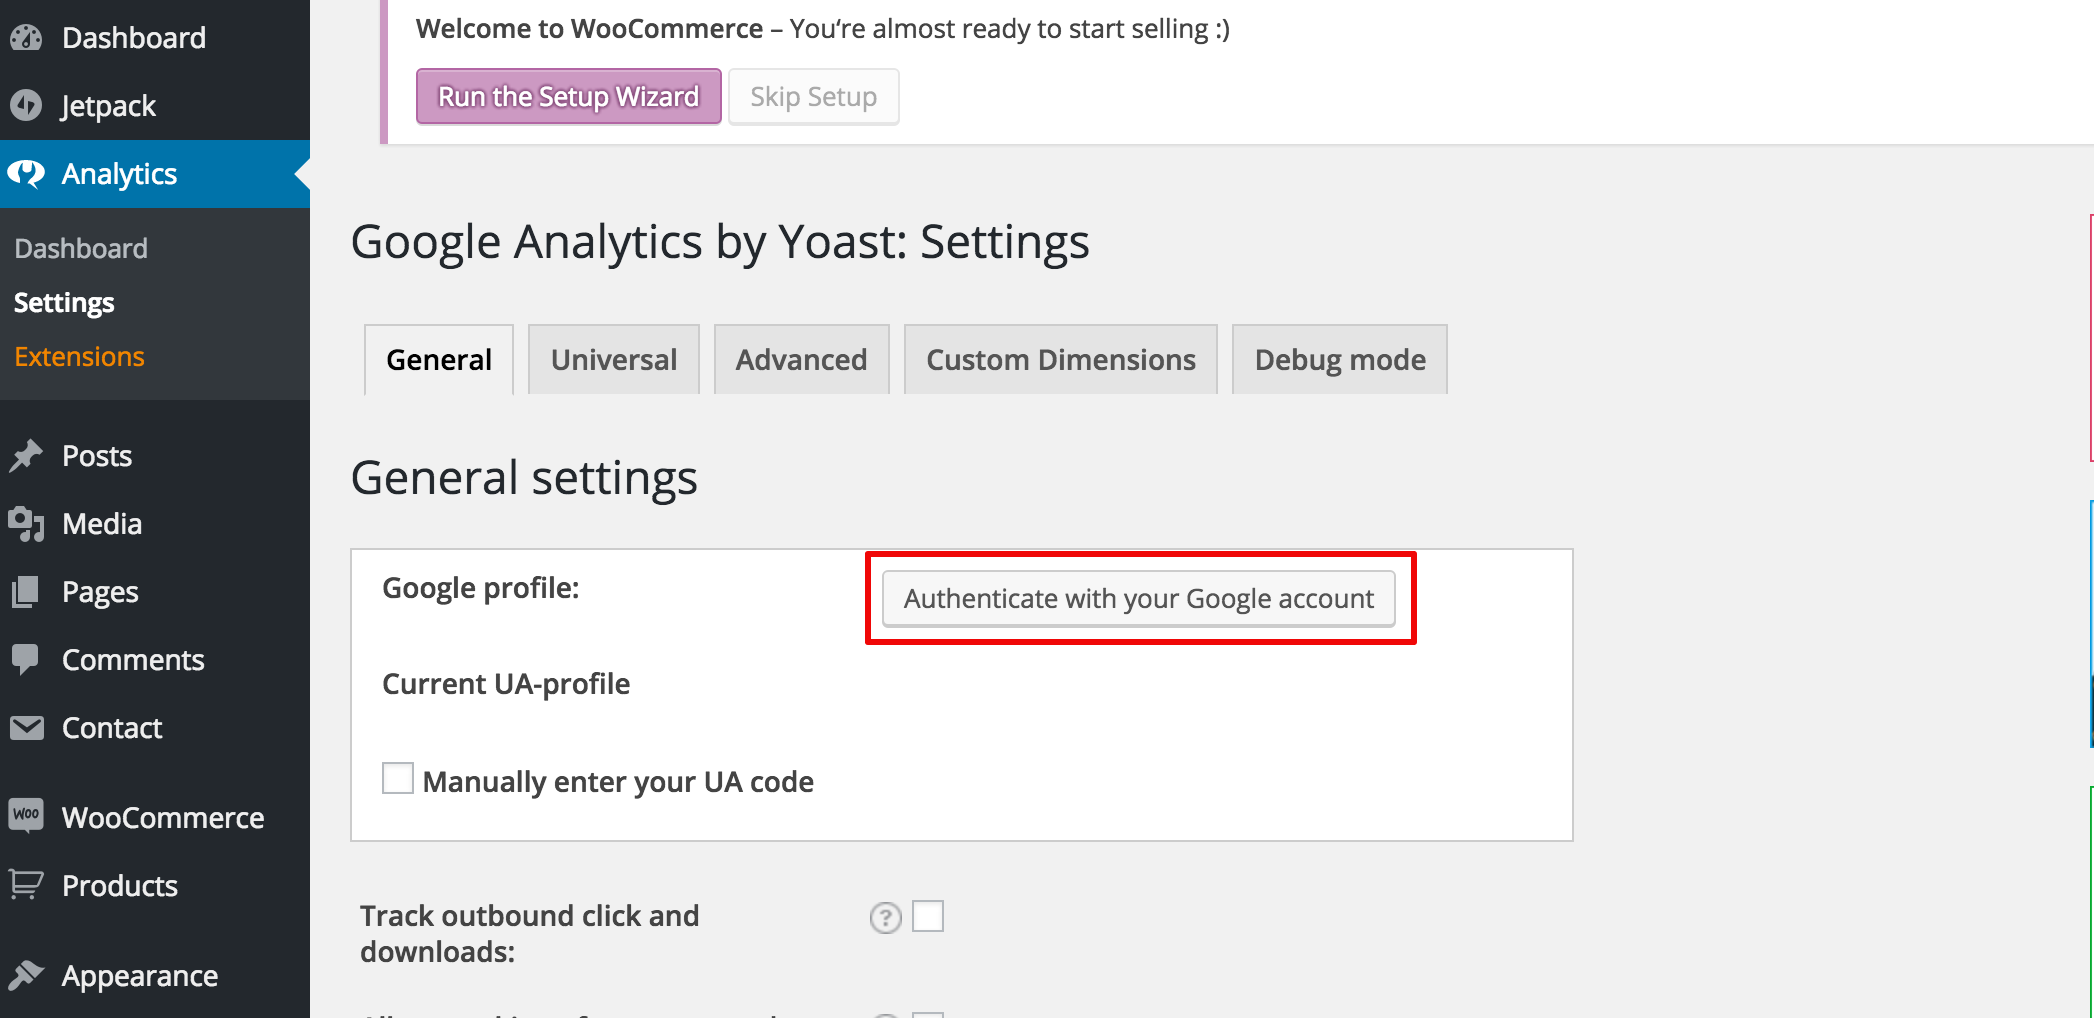
Task: Open the Advanced tab
Action: pos(802,360)
